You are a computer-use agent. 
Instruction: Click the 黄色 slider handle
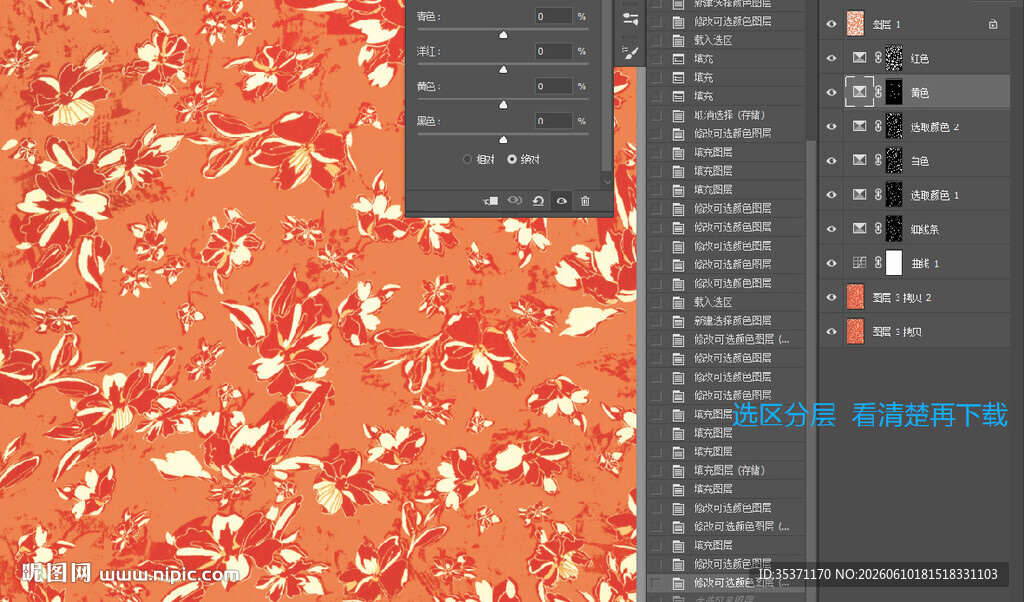tap(503, 104)
